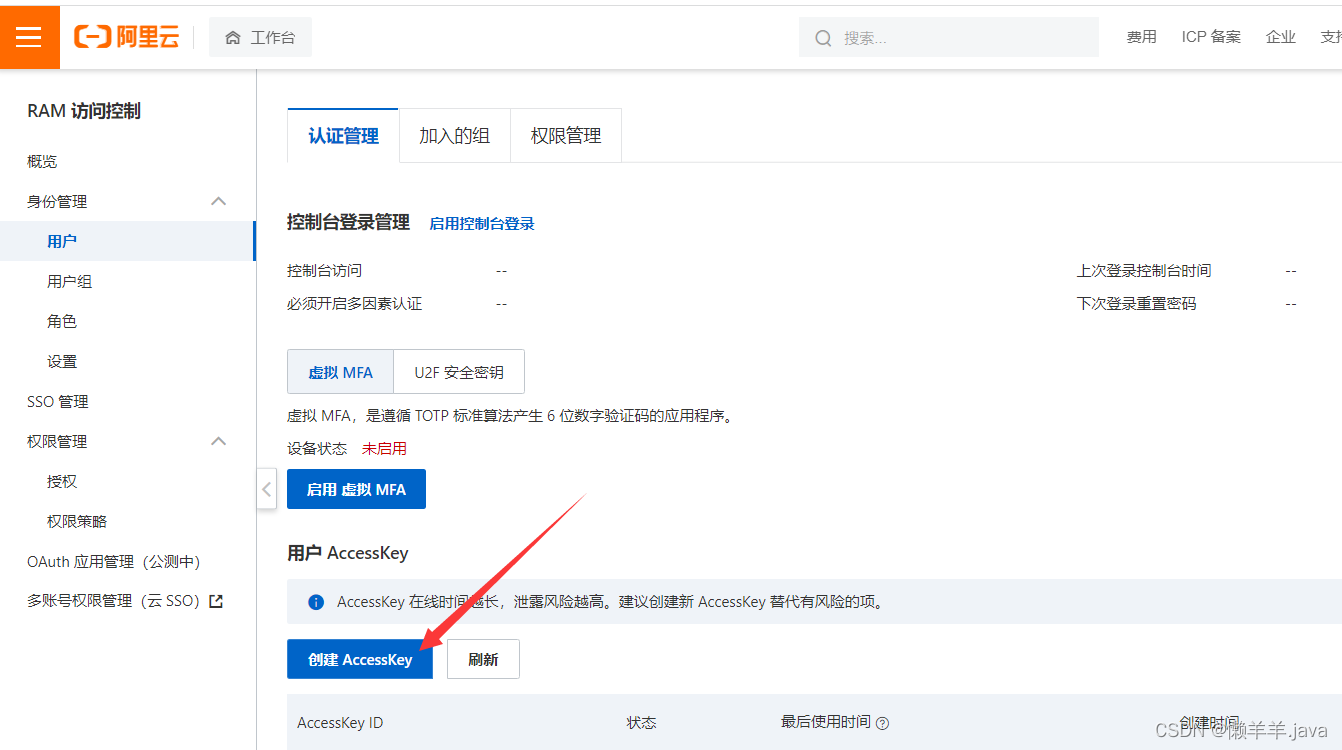The width and height of the screenshot is (1342, 750).
Task: Select 用户 in the sidebar
Action: (127, 241)
